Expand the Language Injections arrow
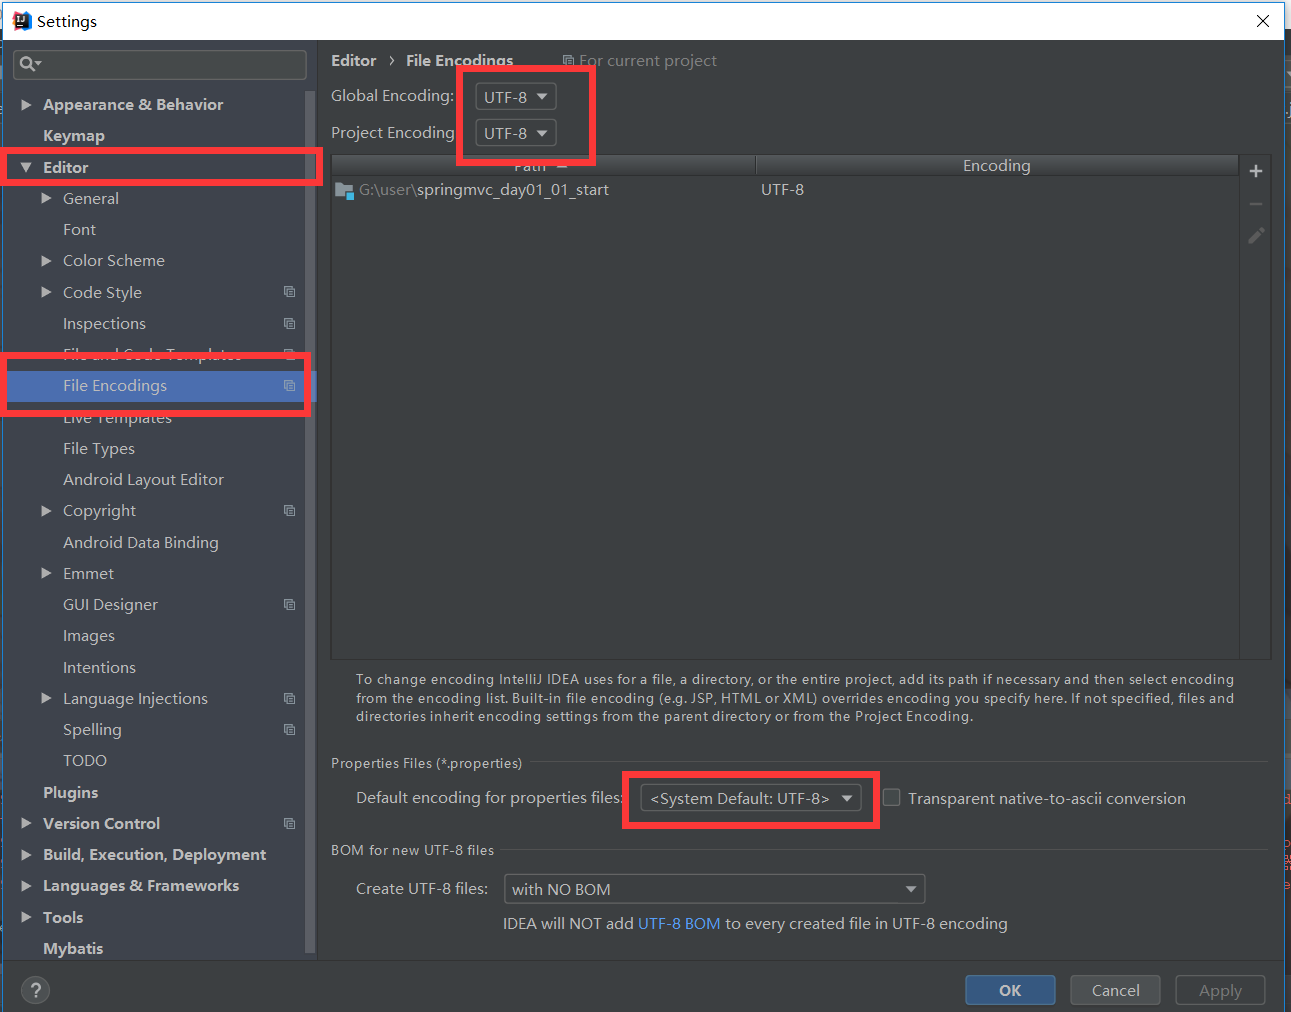The image size is (1291, 1012). (x=46, y=698)
